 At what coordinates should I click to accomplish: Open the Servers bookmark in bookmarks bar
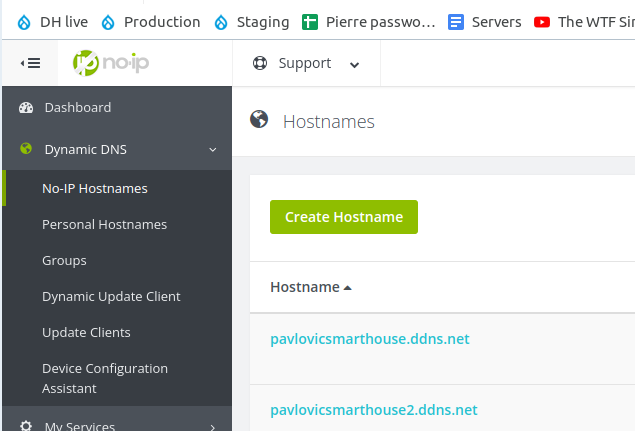(485, 21)
